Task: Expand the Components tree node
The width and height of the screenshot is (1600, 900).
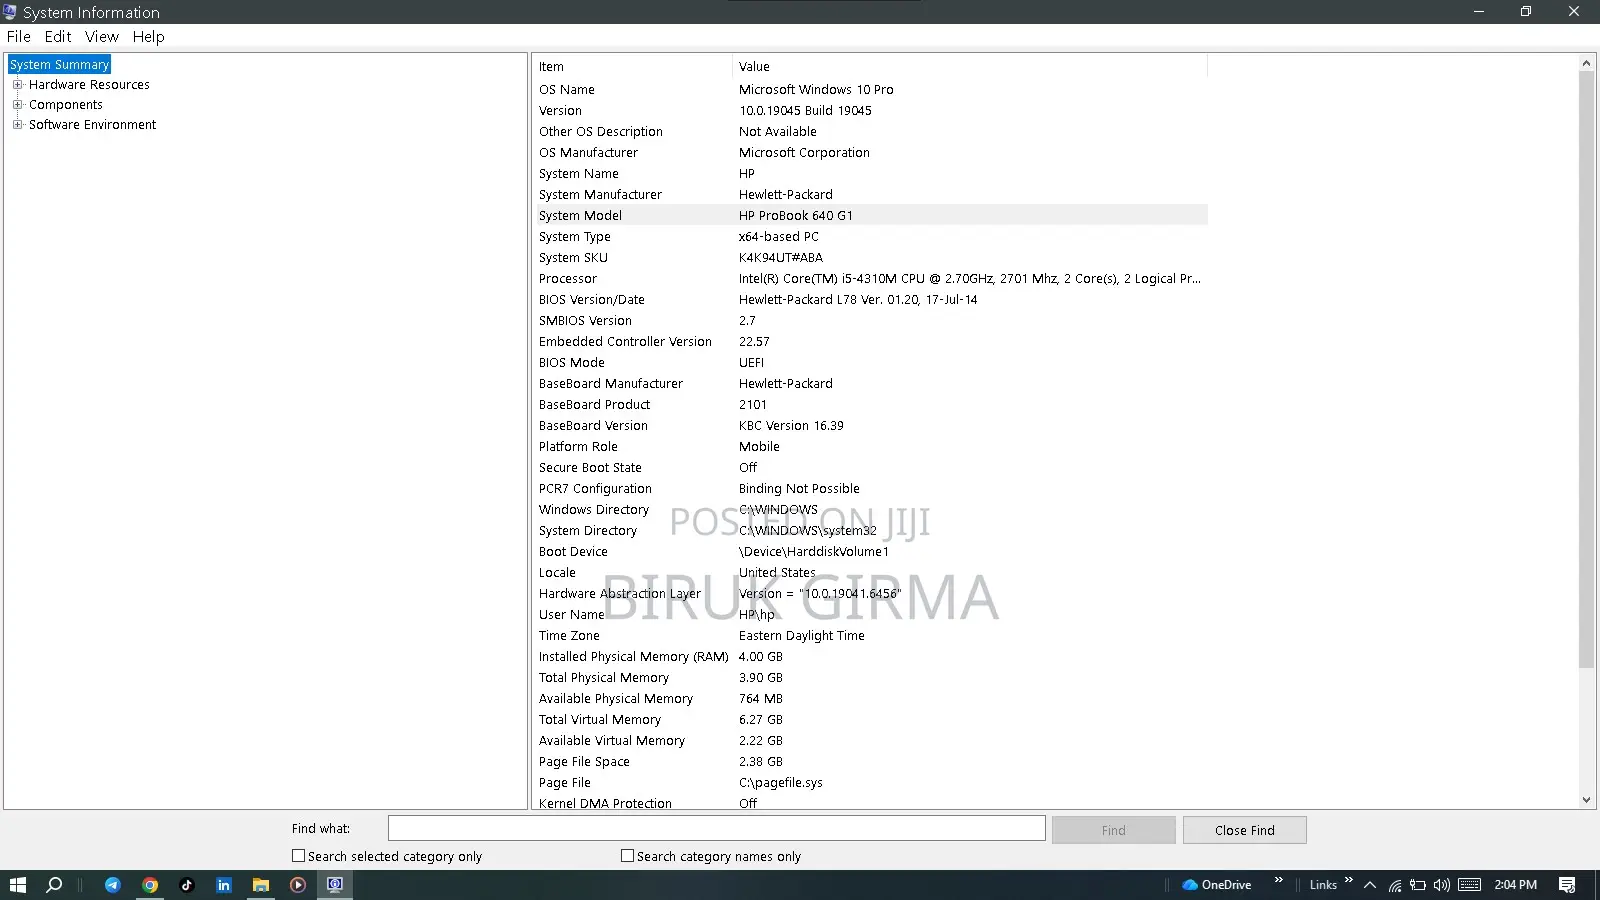Action: point(17,105)
